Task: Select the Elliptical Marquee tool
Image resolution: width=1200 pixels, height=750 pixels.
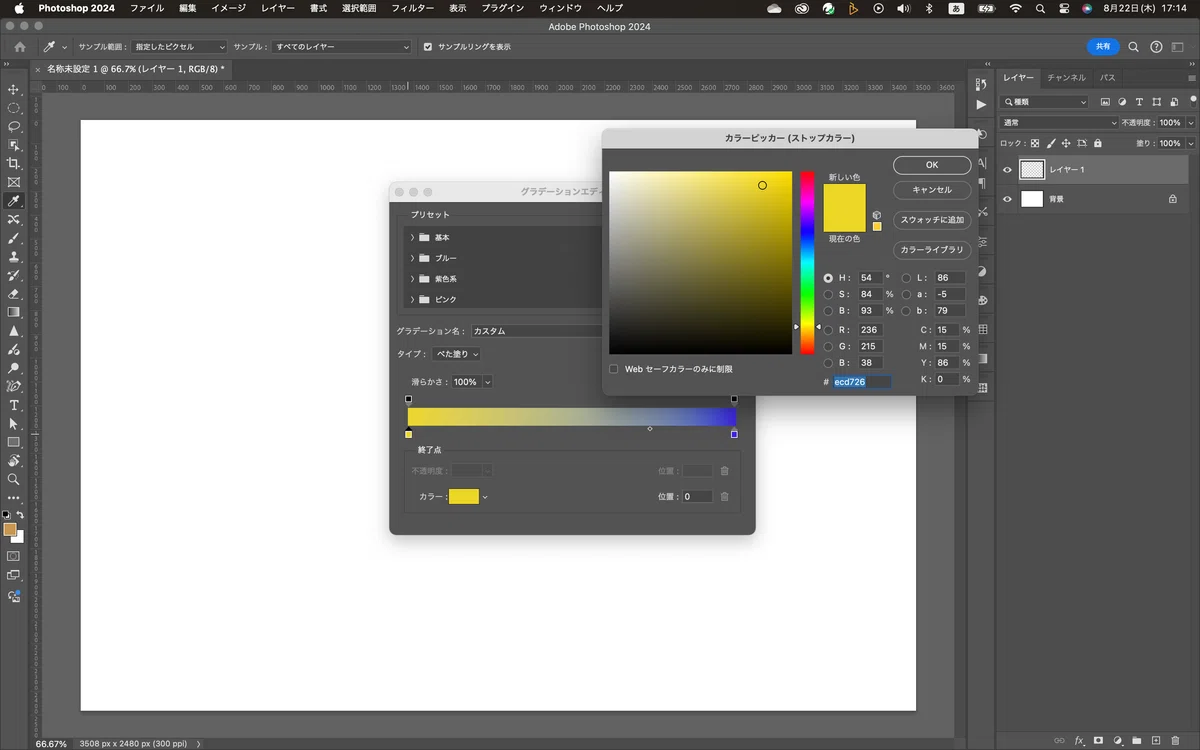Action: coord(14,108)
